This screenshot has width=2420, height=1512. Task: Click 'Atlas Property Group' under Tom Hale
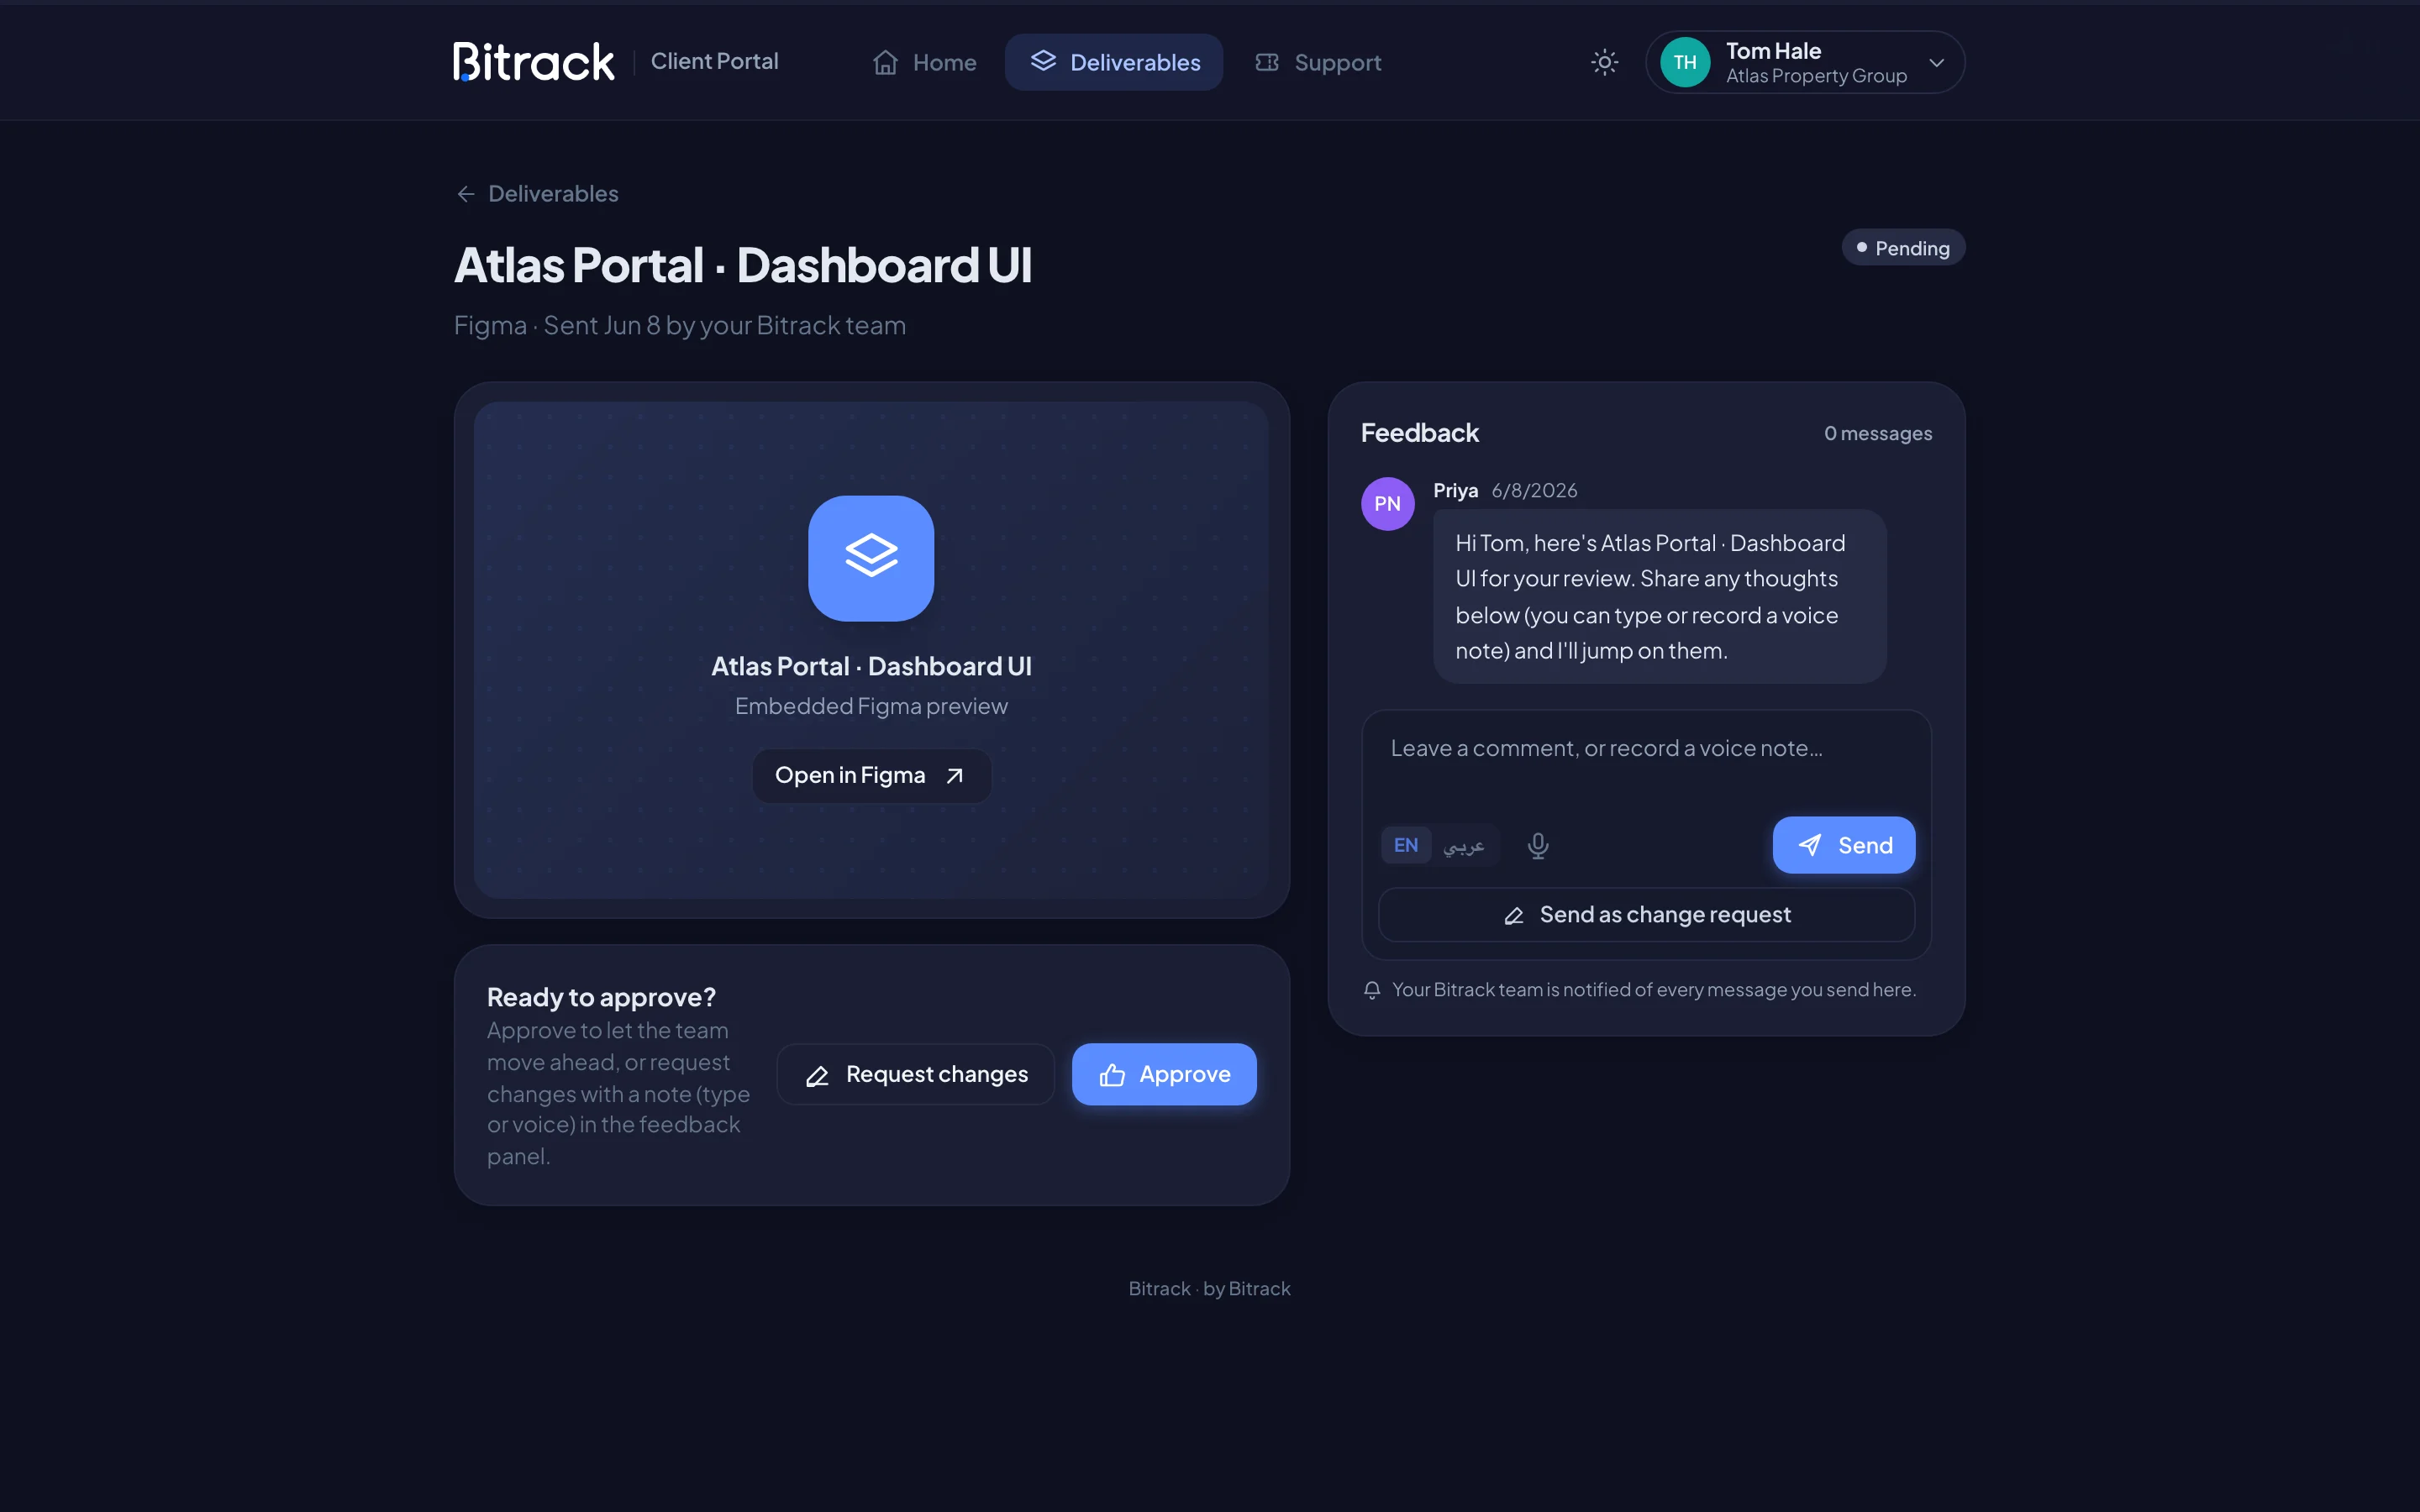[1816, 77]
